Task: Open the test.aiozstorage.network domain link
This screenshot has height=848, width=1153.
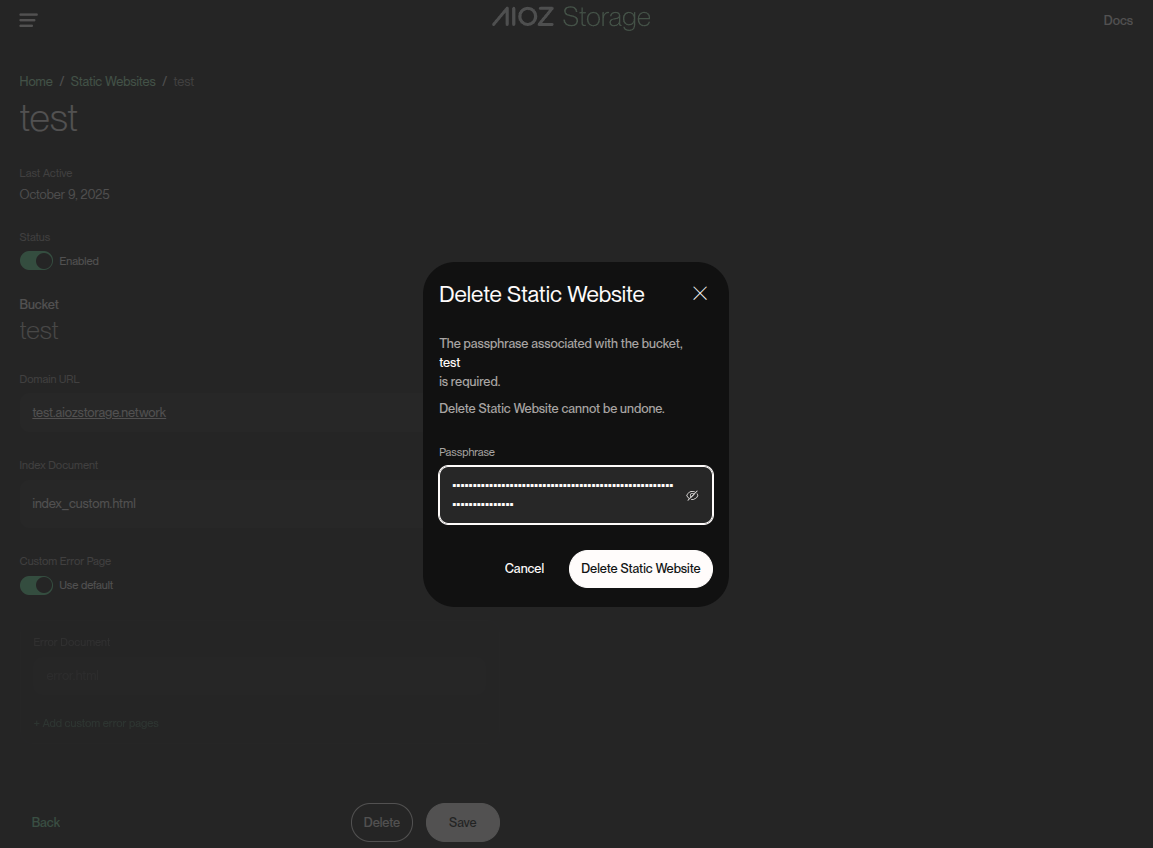Action: click(99, 412)
